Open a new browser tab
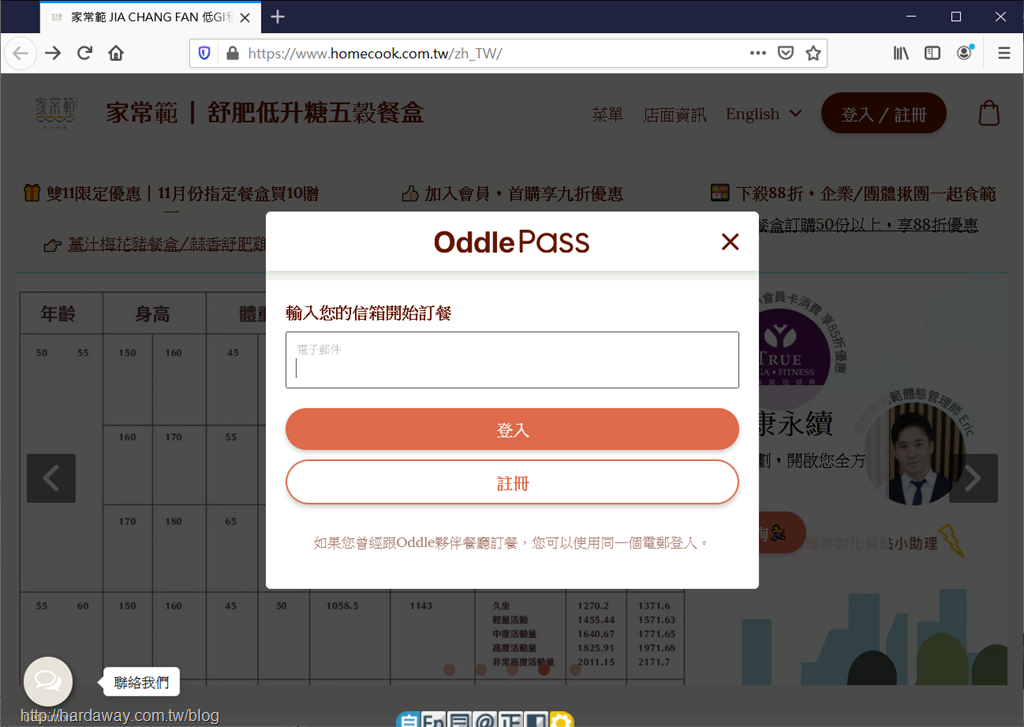This screenshot has height=727, width=1024. (x=278, y=16)
